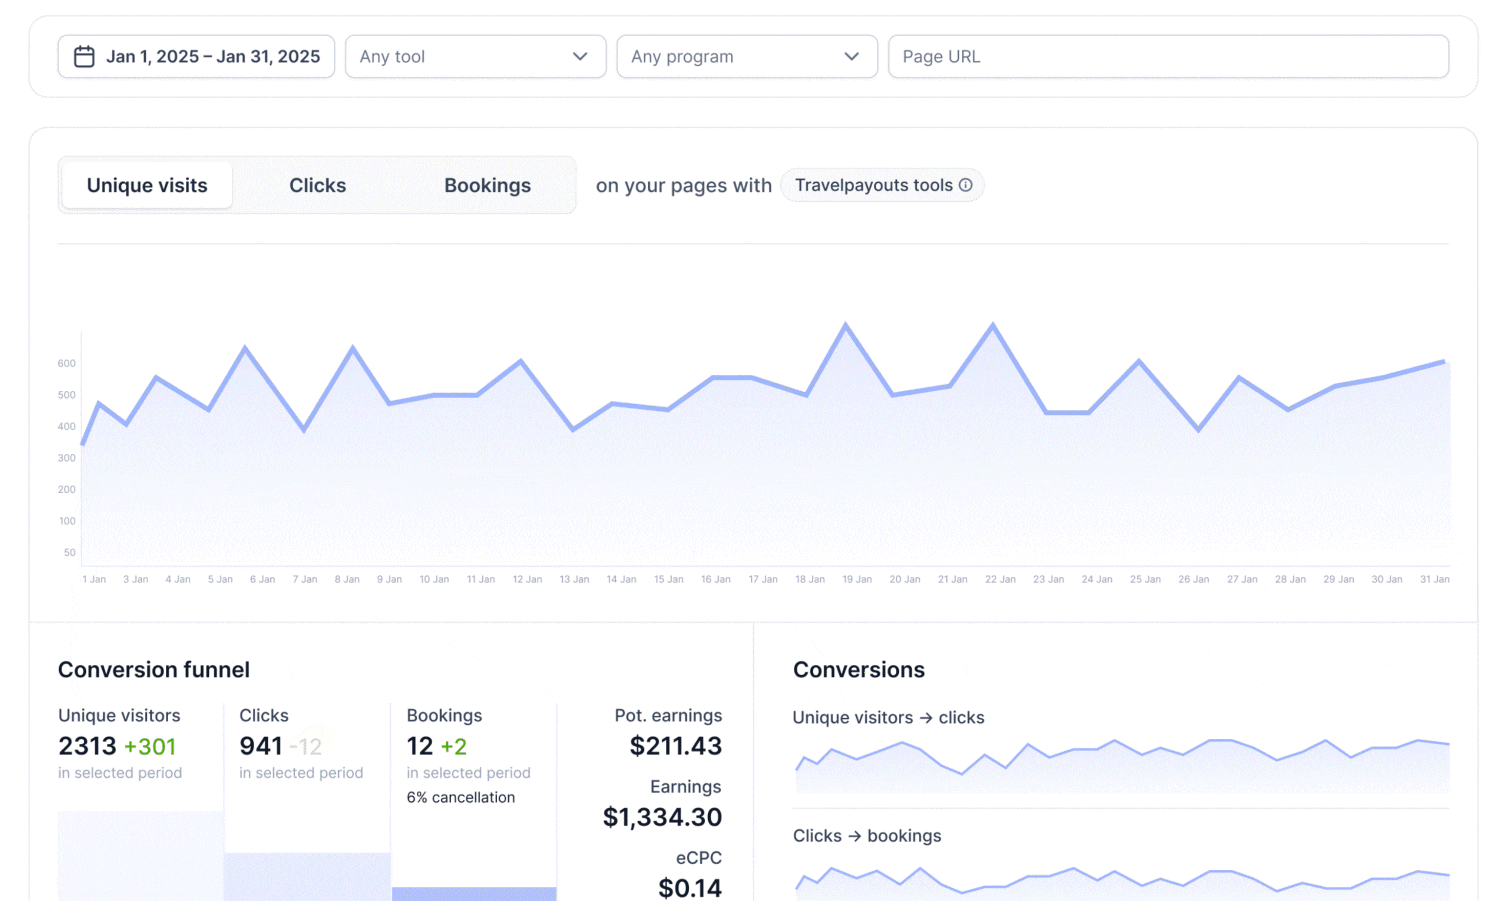Open the info tooltip on Travelpayouts tools
This screenshot has height=906, width=1500.
point(965,185)
